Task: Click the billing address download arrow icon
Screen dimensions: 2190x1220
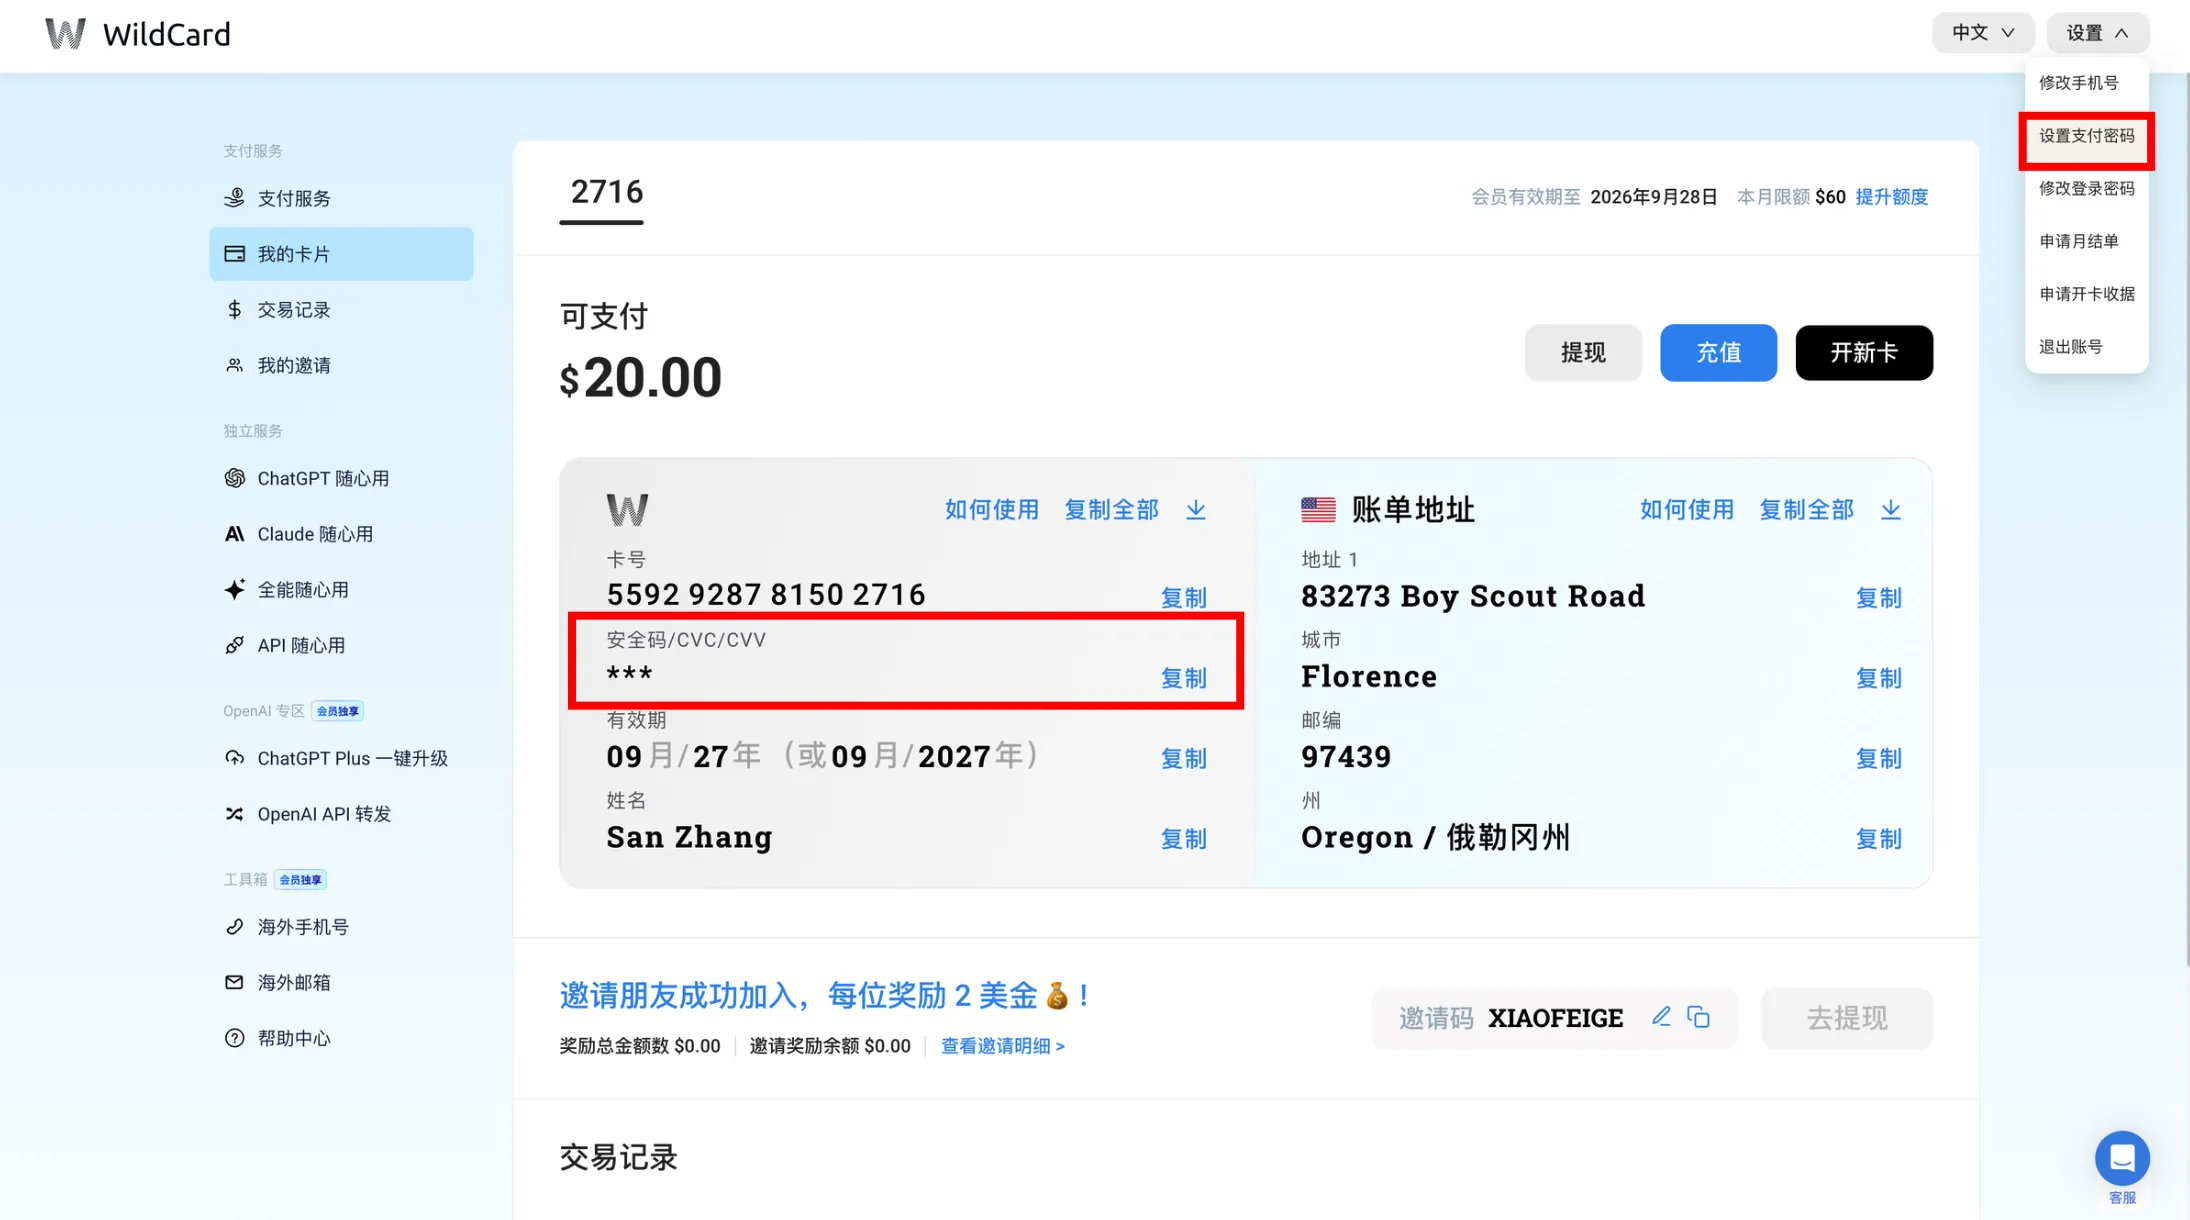Action: coord(1890,510)
